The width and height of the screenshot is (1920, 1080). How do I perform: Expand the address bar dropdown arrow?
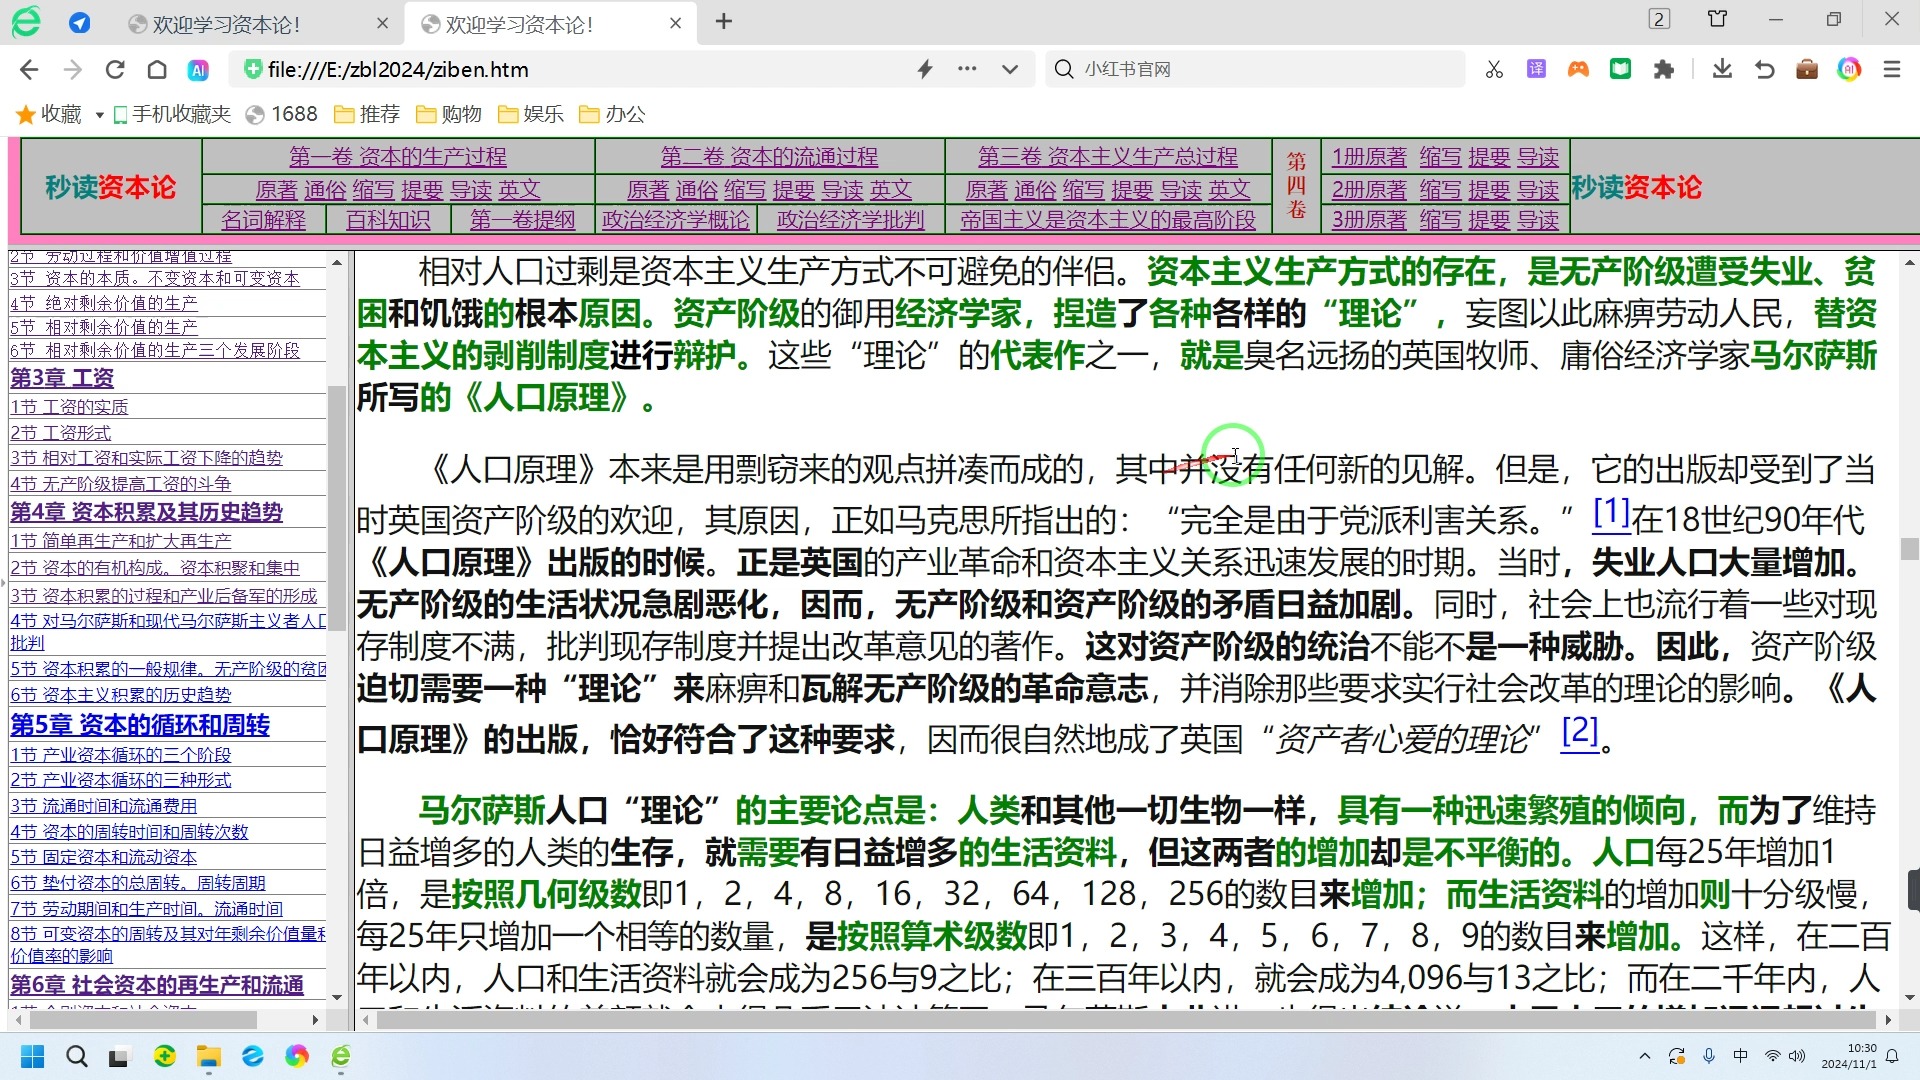coord(1010,69)
